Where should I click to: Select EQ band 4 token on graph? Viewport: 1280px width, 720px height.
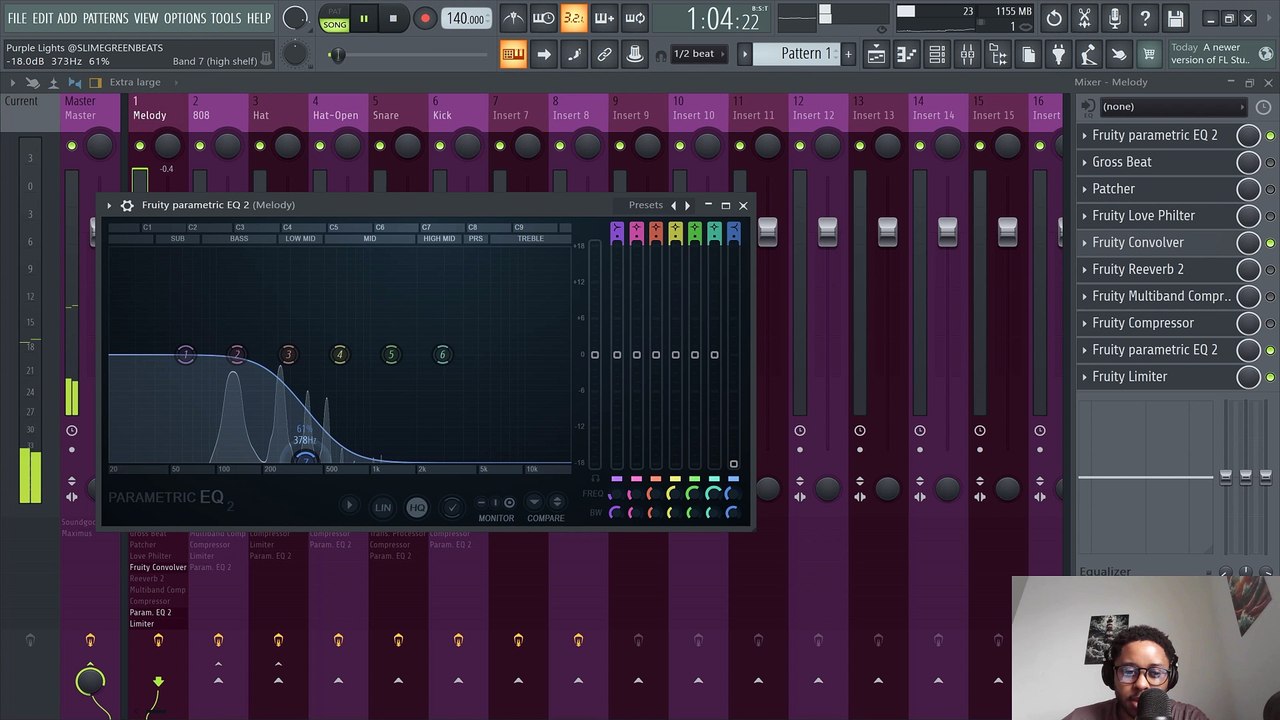tap(339, 354)
